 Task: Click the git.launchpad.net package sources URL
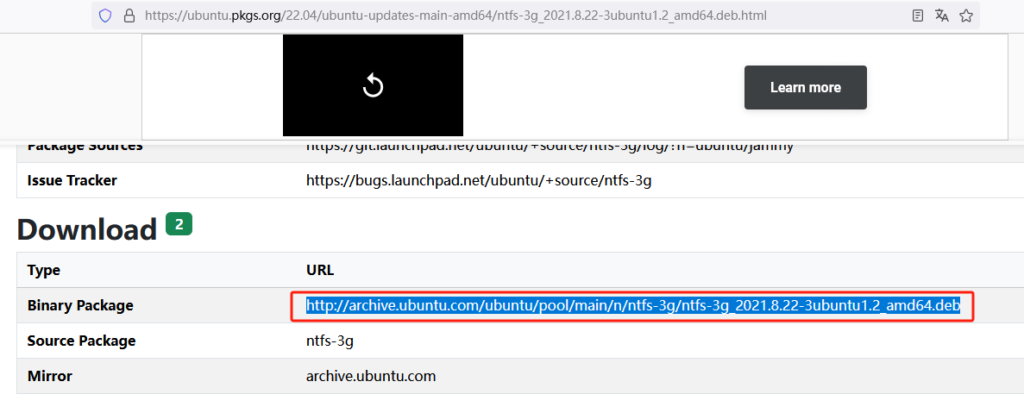tap(550, 147)
